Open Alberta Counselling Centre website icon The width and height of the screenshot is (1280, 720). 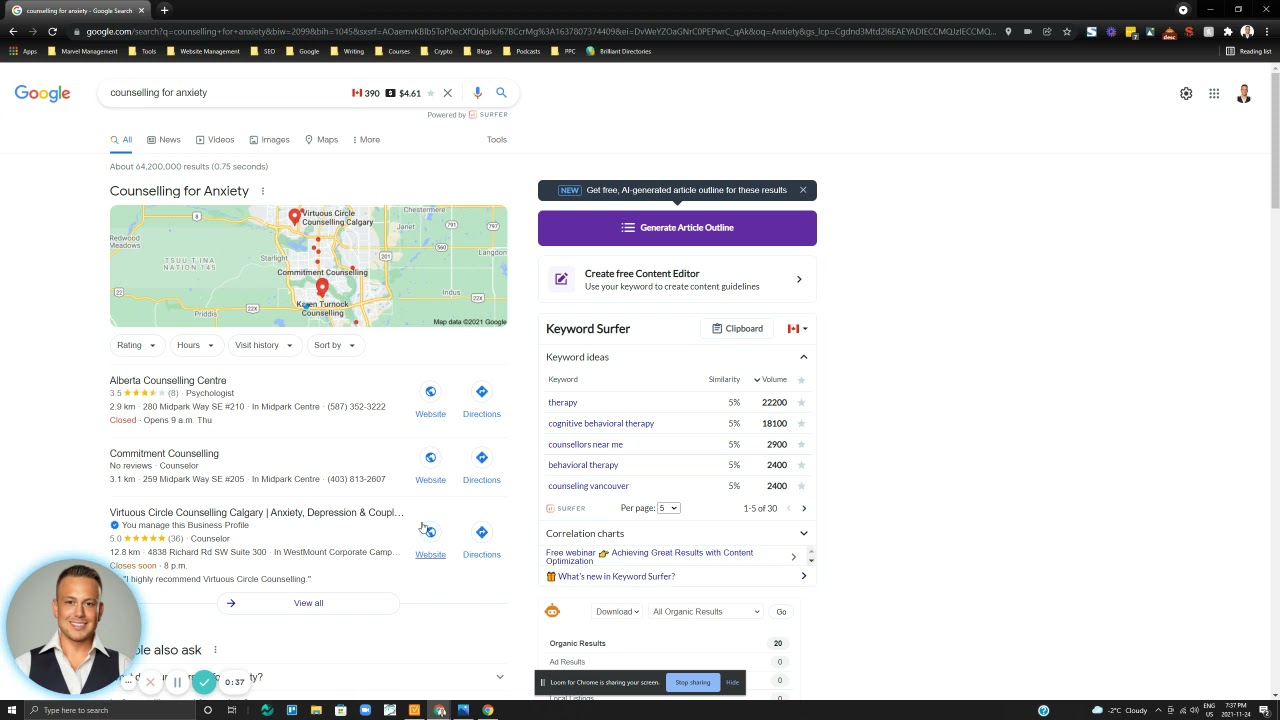tap(430, 392)
